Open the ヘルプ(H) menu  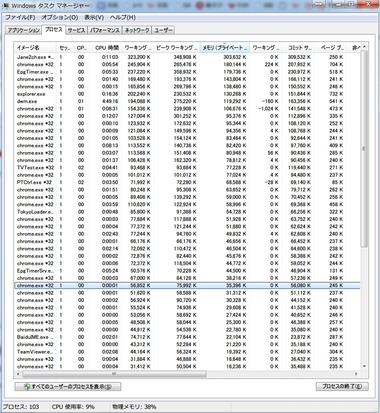point(123,17)
